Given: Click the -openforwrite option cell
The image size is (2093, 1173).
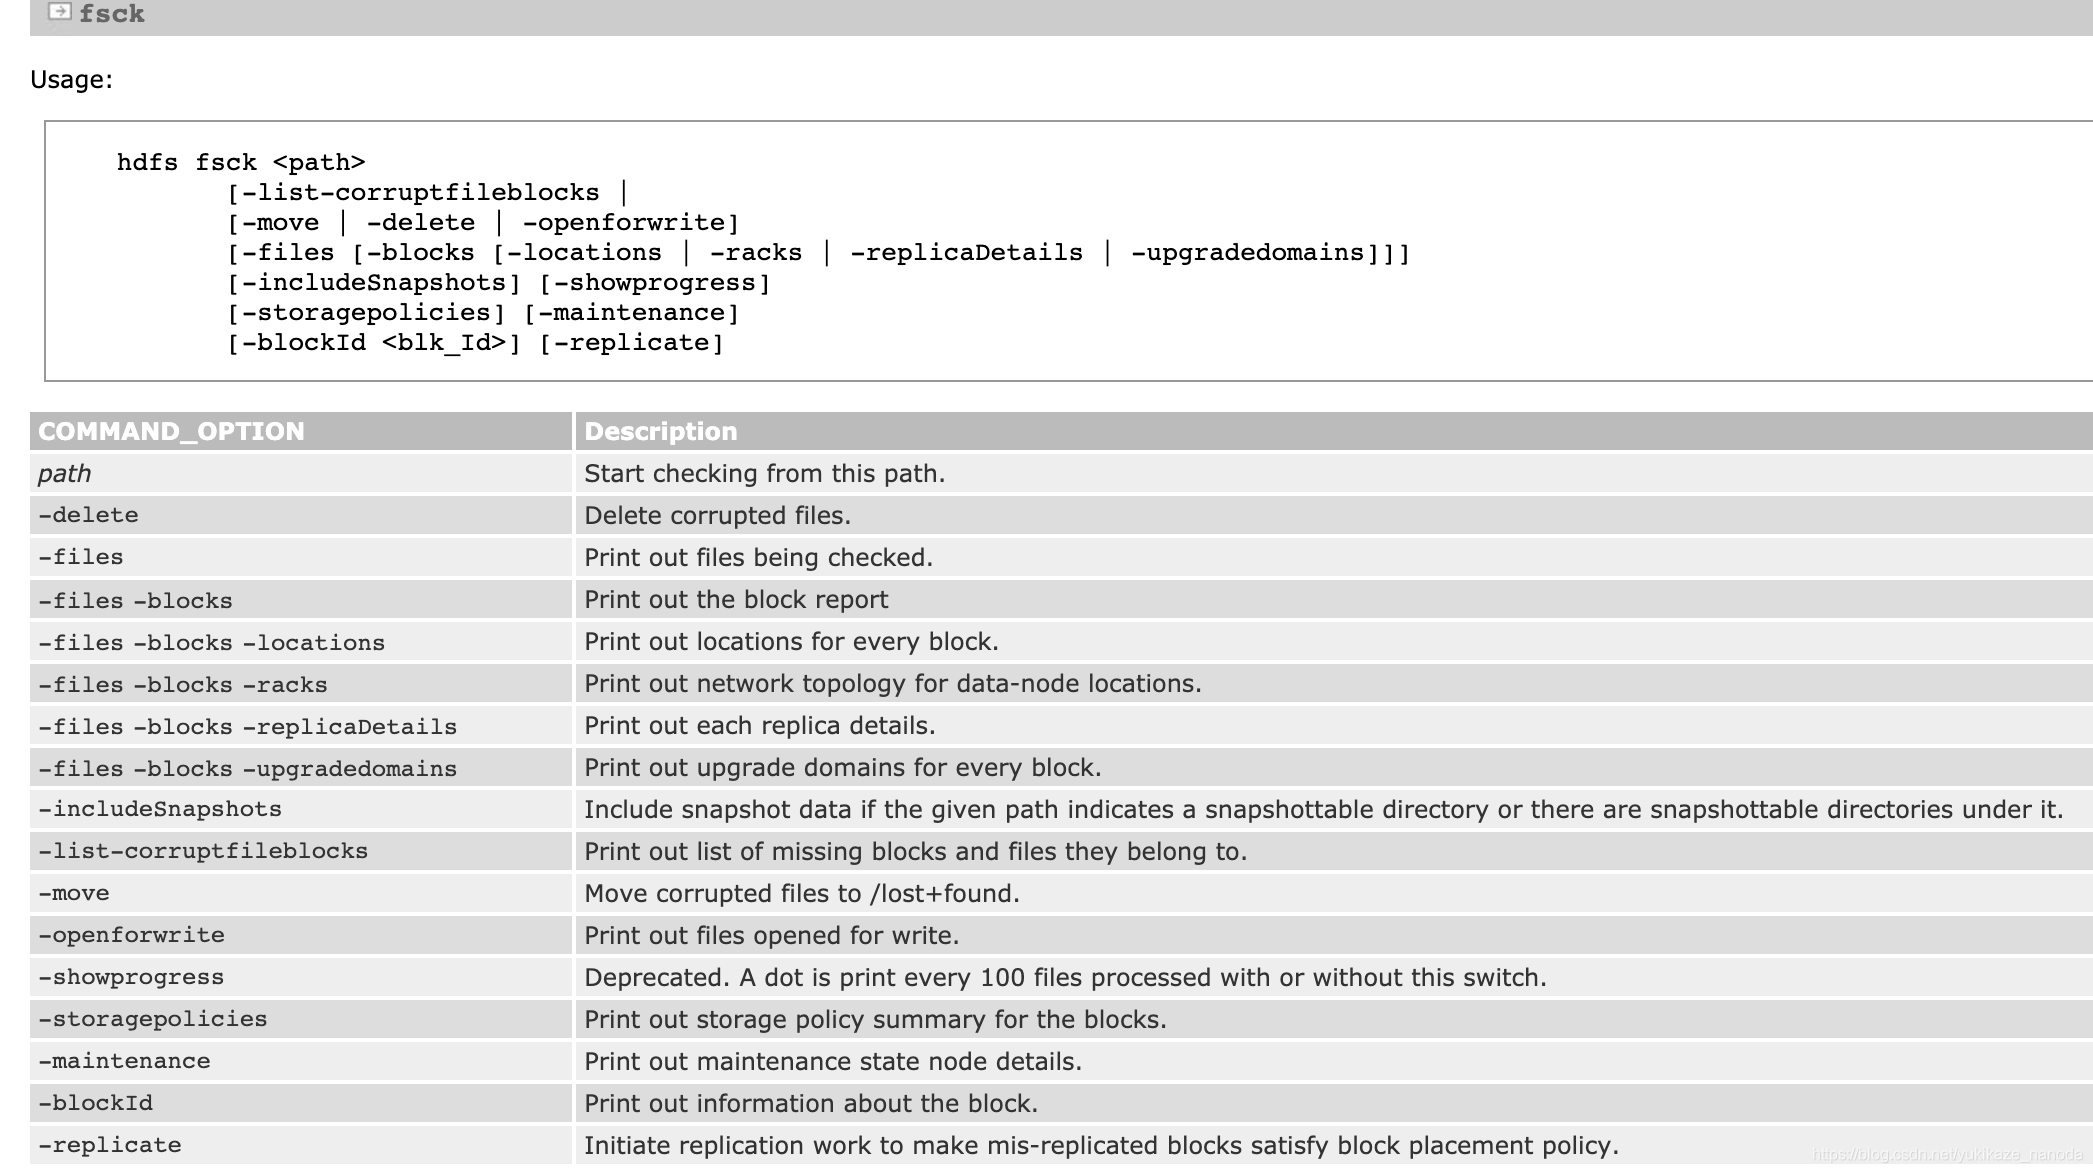Looking at the screenshot, I should click(x=131, y=935).
